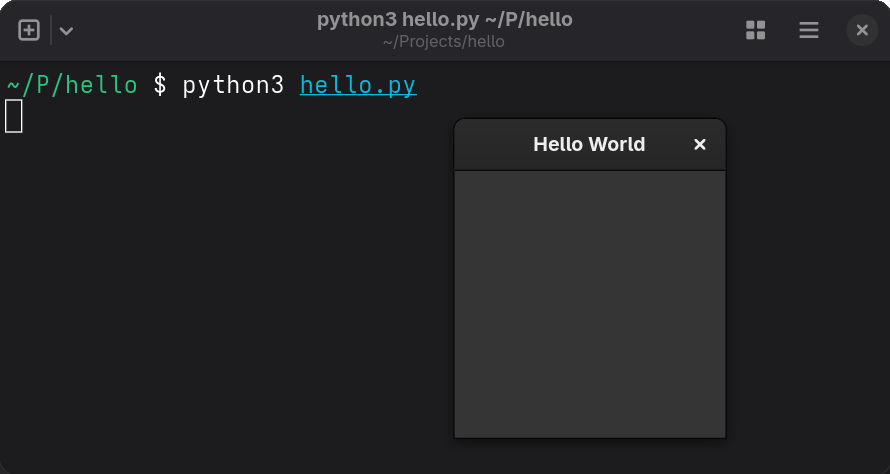Click the ~/Projects/hello subtitle in header

click(x=444, y=42)
